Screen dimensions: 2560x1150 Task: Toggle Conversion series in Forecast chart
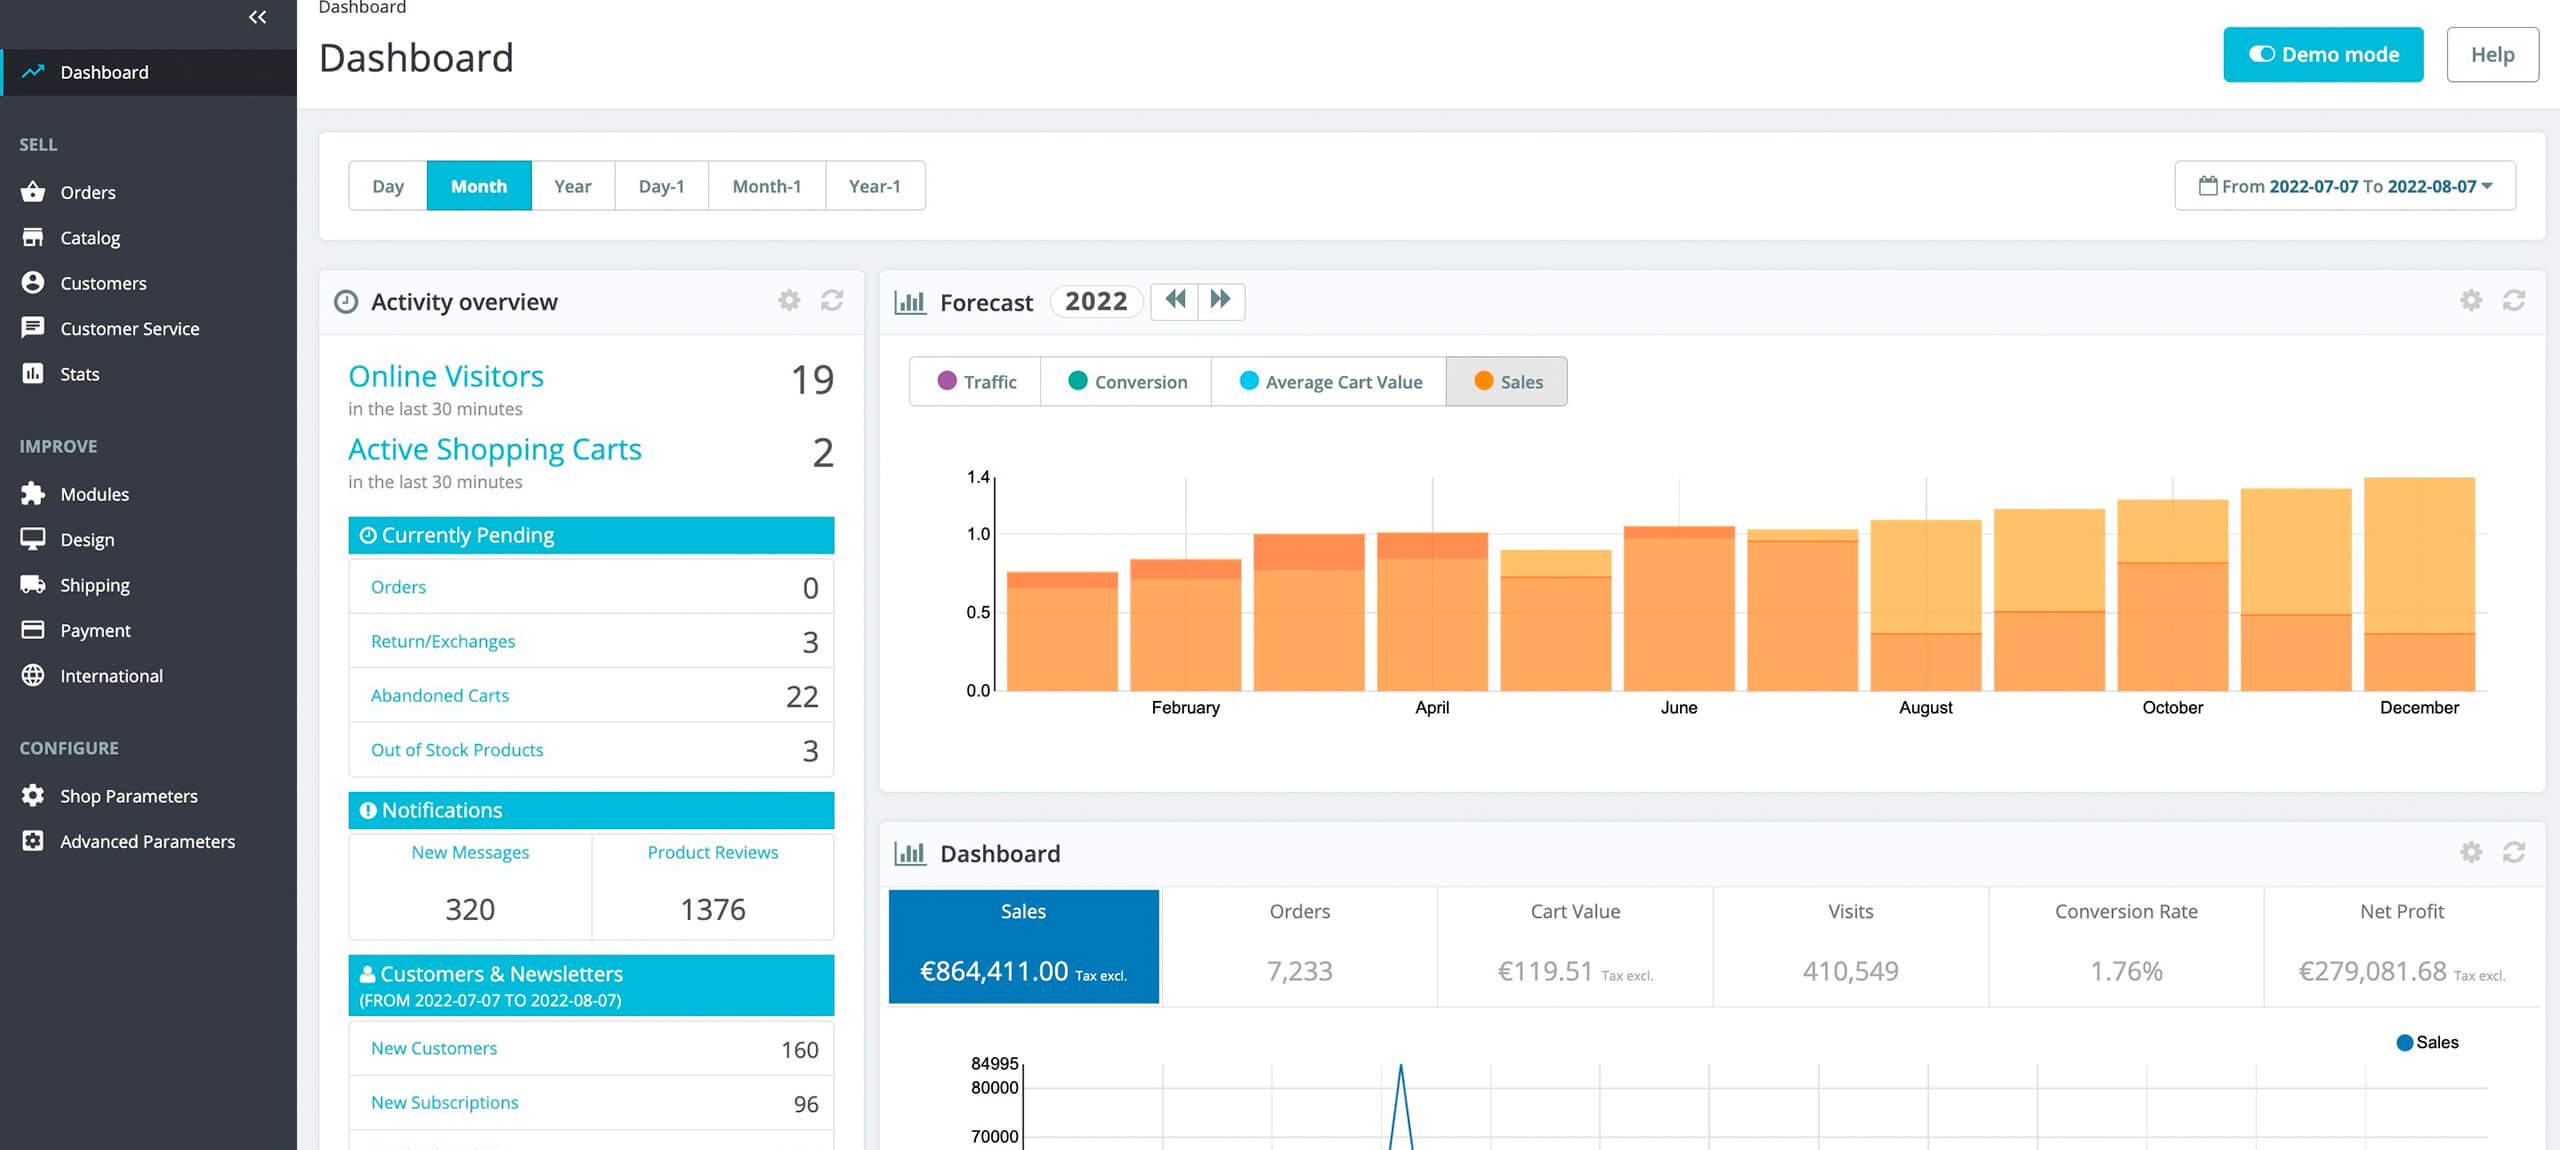click(1127, 382)
